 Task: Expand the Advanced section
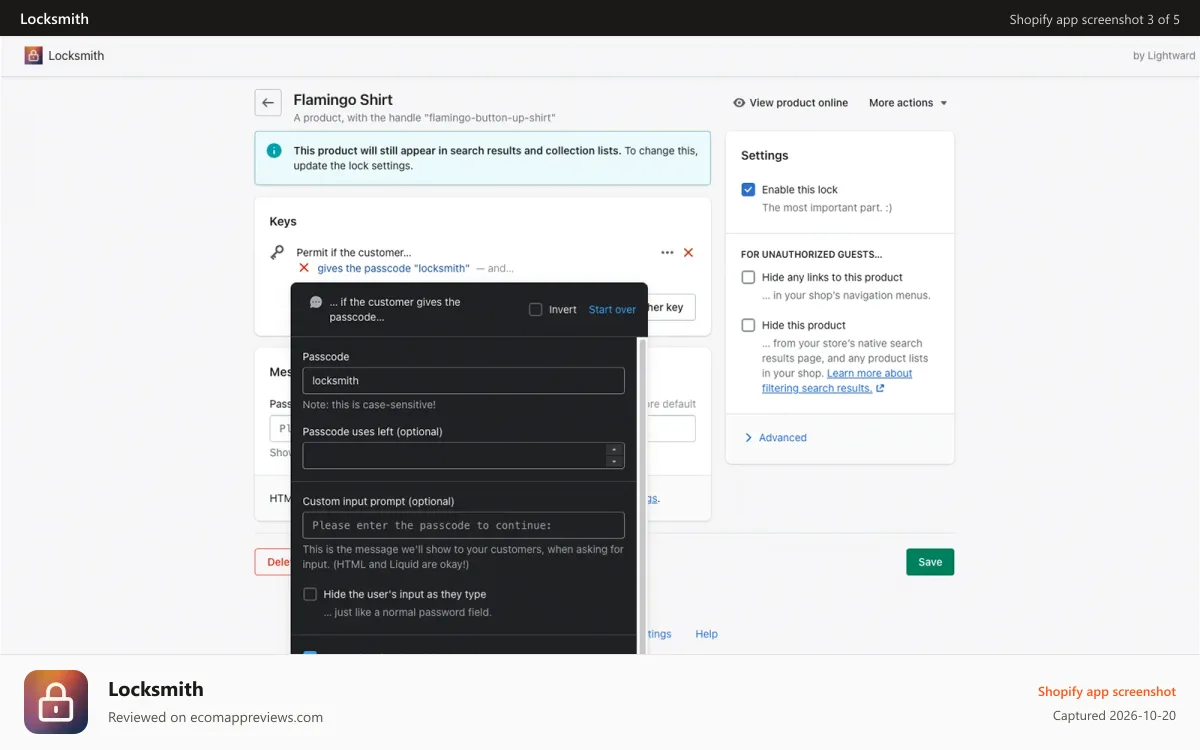776,438
